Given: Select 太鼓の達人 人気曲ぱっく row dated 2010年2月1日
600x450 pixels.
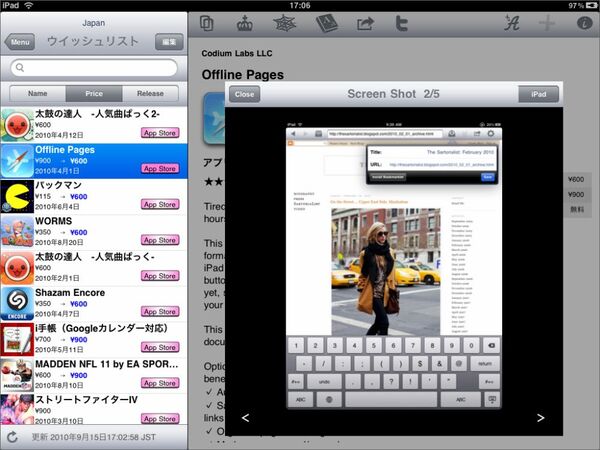Looking at the screenshot, I should tap(94, 268).
